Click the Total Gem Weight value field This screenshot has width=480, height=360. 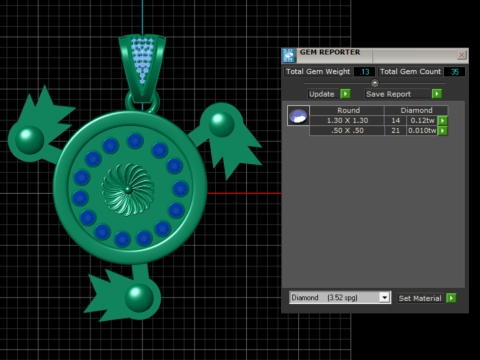pos(364,72)
